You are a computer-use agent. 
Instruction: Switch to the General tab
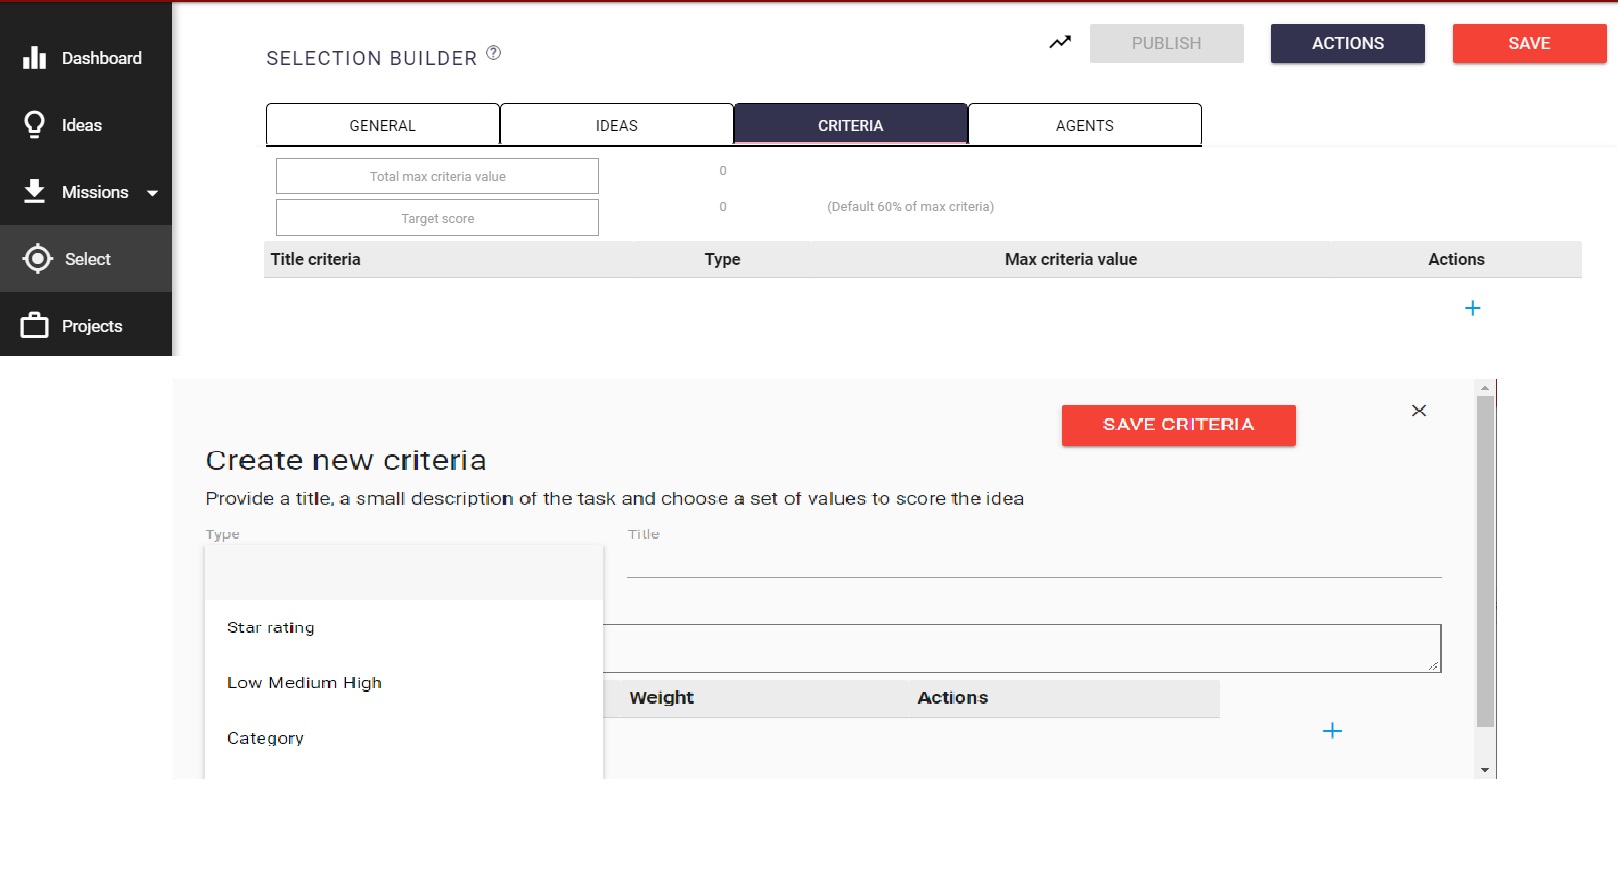382,125
